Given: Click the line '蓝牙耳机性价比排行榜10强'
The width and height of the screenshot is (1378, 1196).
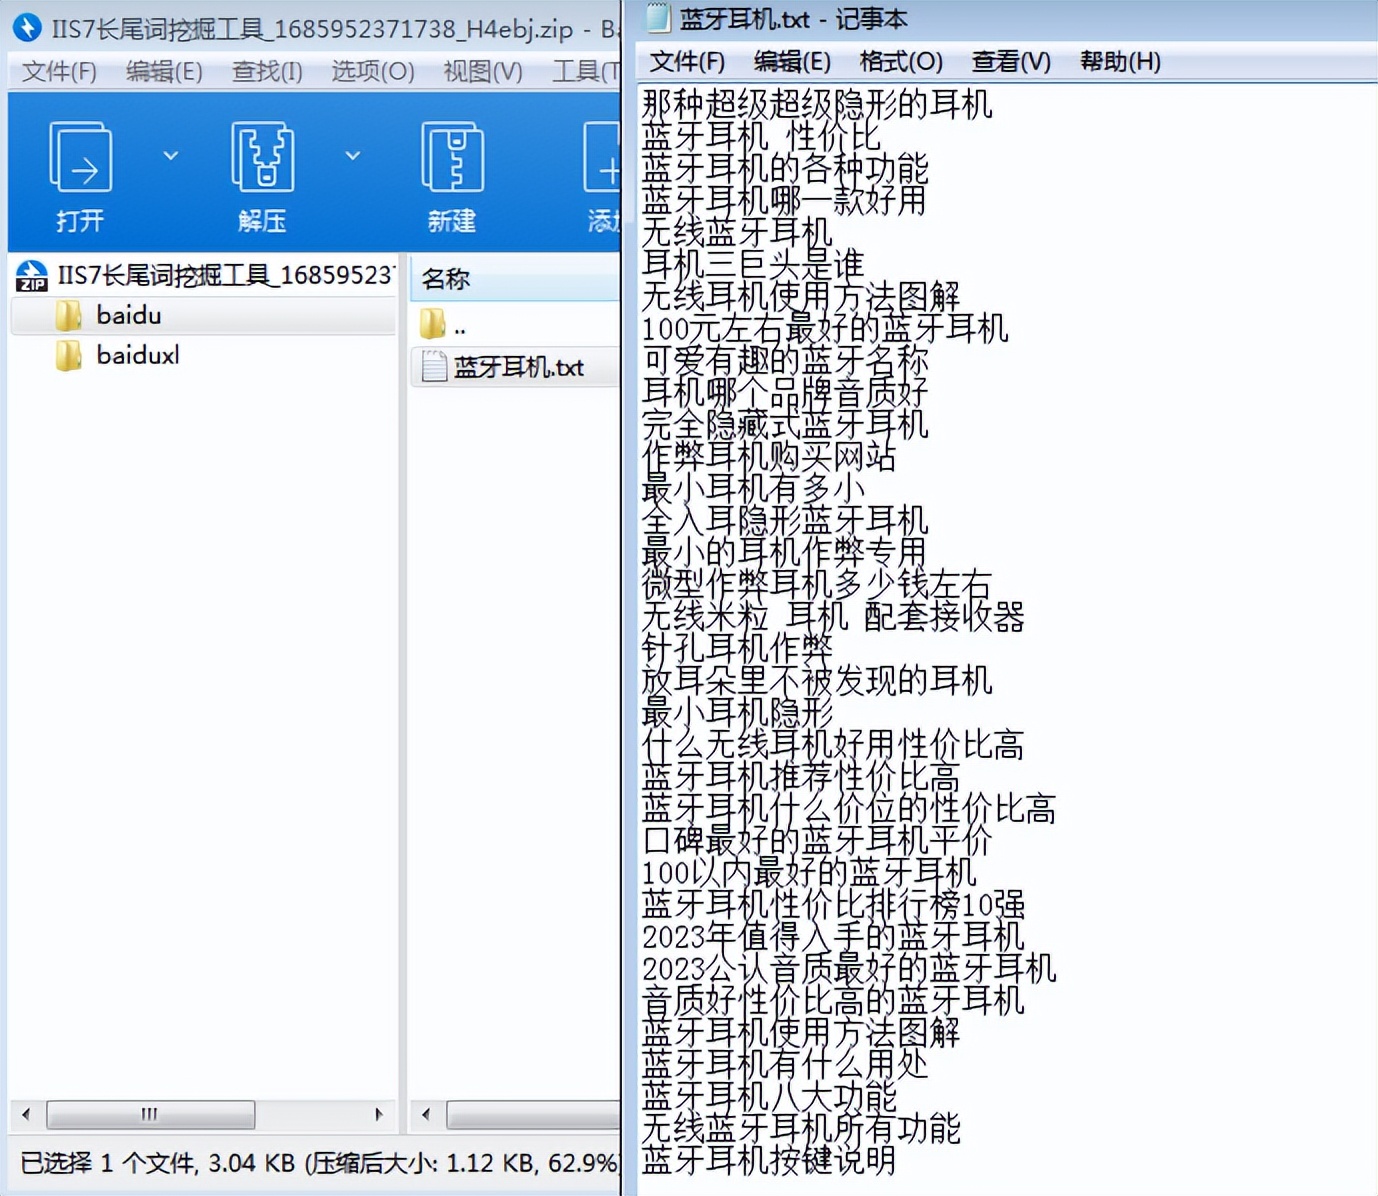Looking at the screenshot, I should coord(833,904).
